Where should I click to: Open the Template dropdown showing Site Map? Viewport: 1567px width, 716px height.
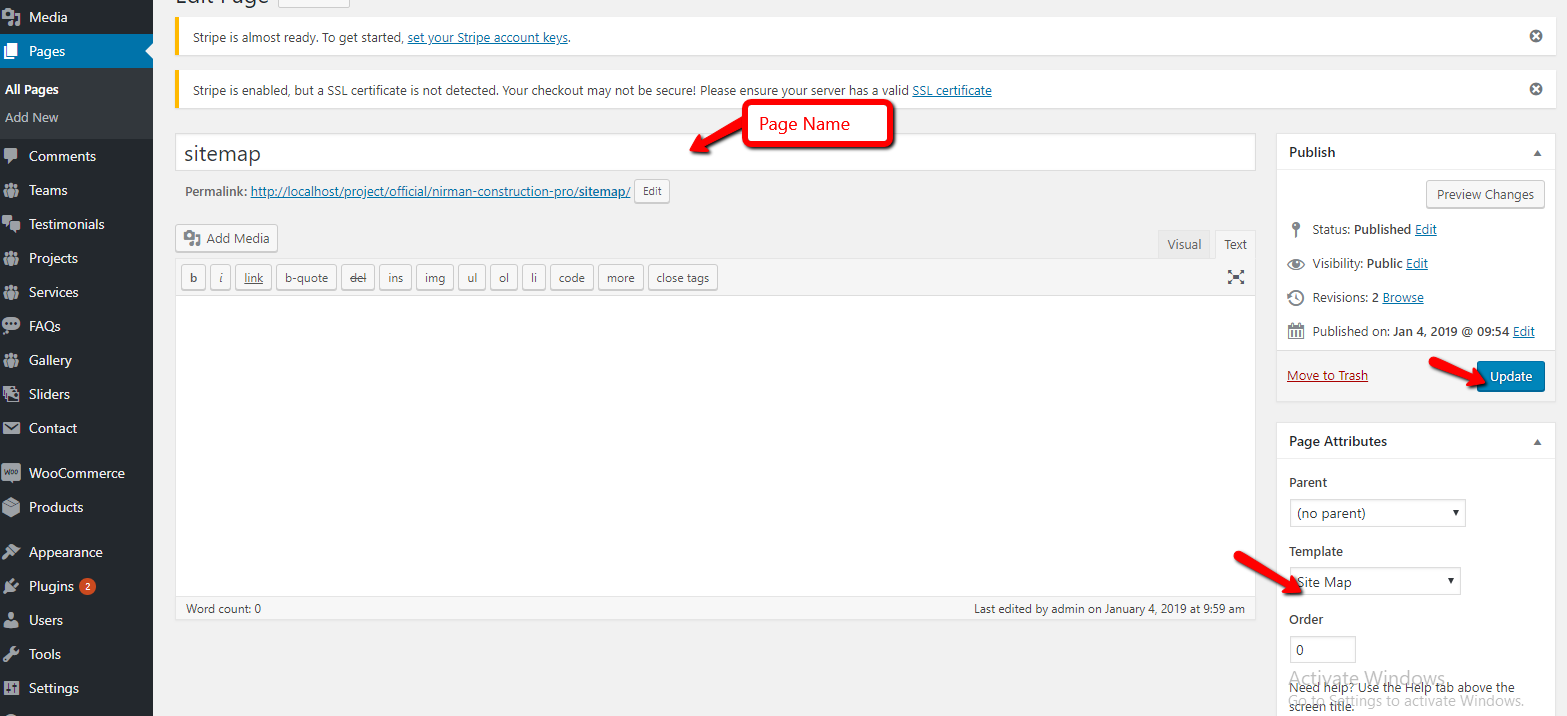1376,581
